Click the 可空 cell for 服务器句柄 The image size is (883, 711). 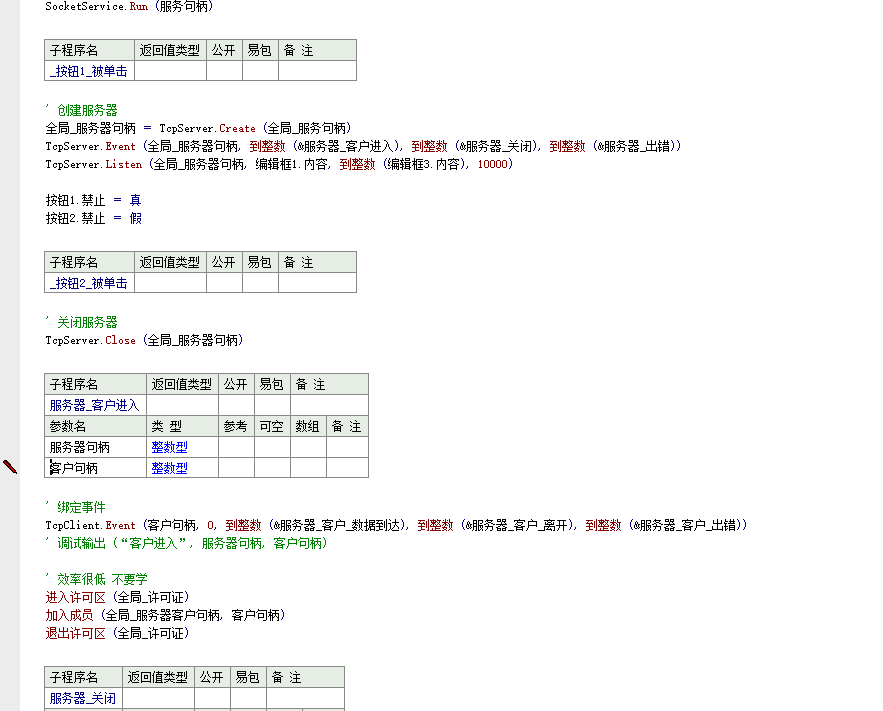click(273, 448)
